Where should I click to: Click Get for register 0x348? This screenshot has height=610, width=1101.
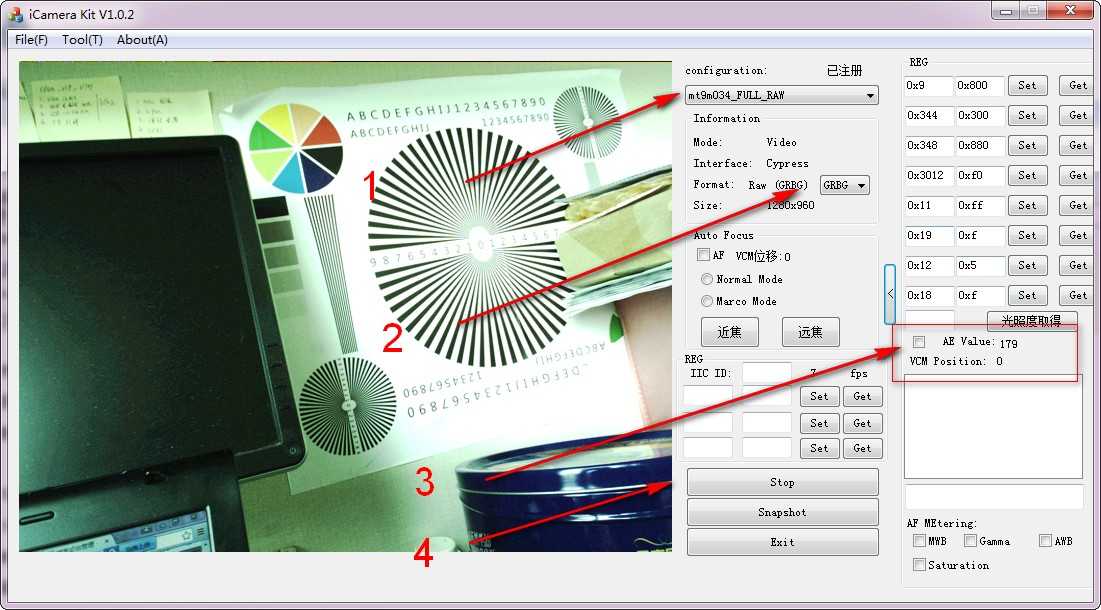tap(1078, 145)
